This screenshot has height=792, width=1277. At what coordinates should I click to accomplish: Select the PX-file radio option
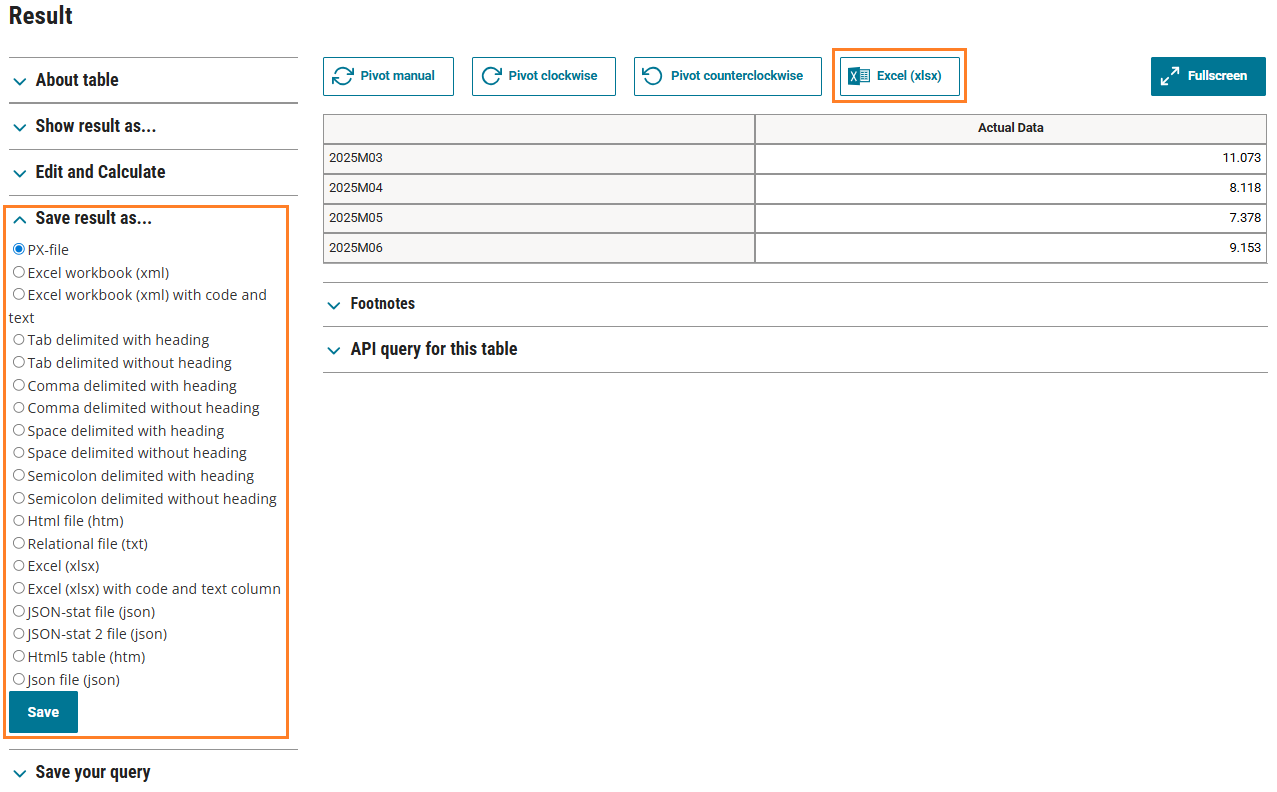coord(19,249)
